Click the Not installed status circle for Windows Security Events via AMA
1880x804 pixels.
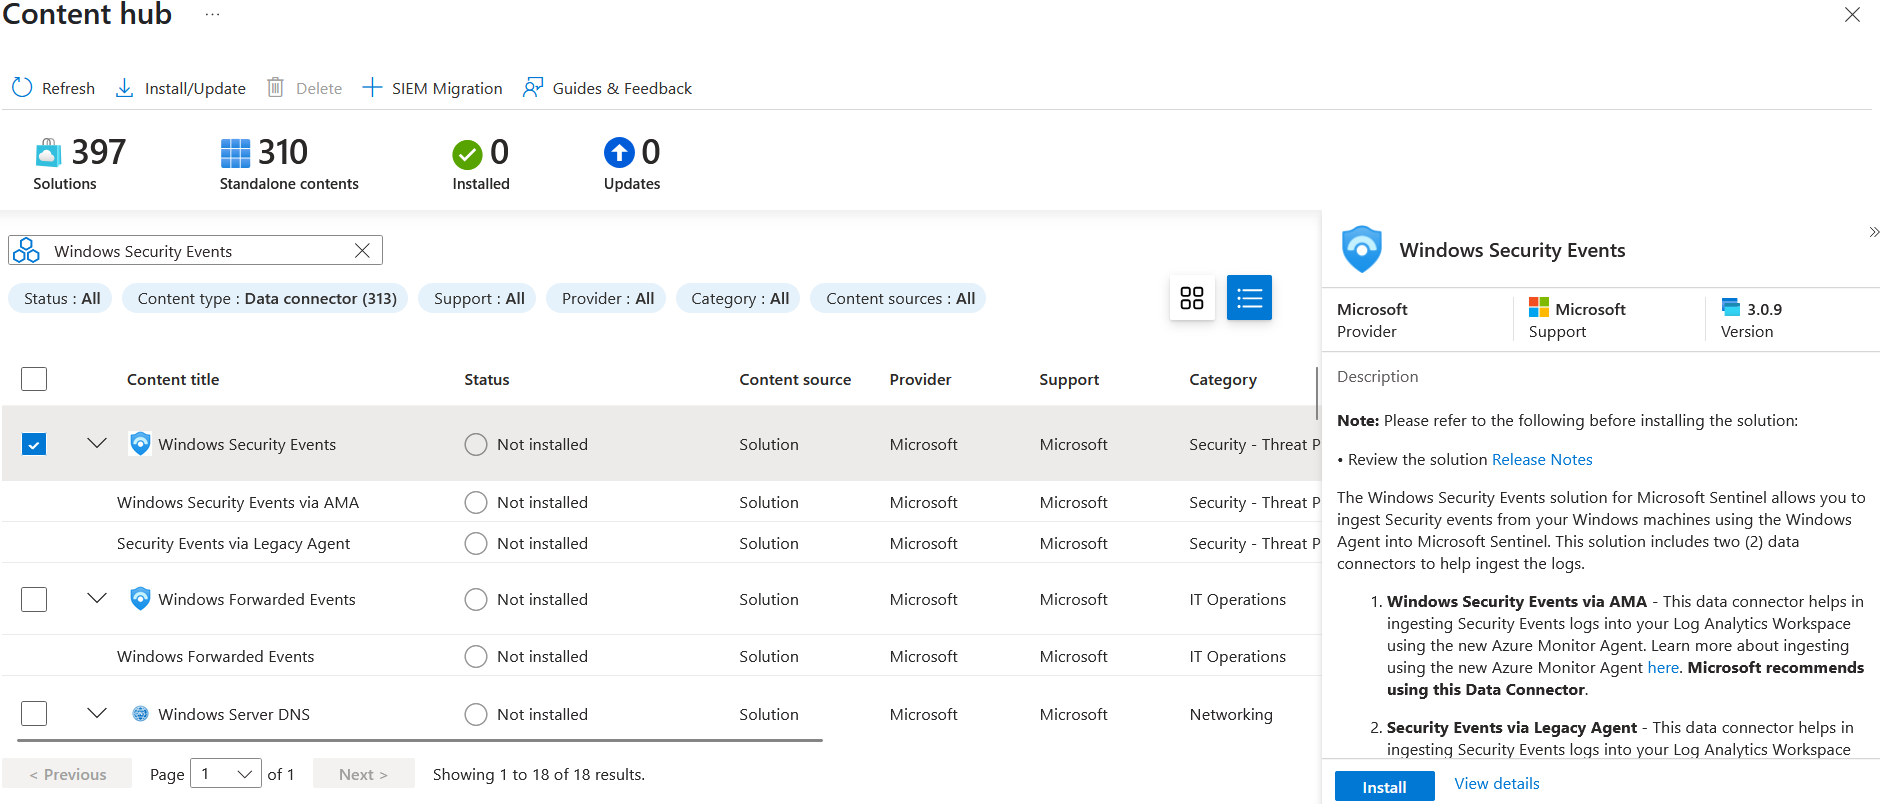476,502
